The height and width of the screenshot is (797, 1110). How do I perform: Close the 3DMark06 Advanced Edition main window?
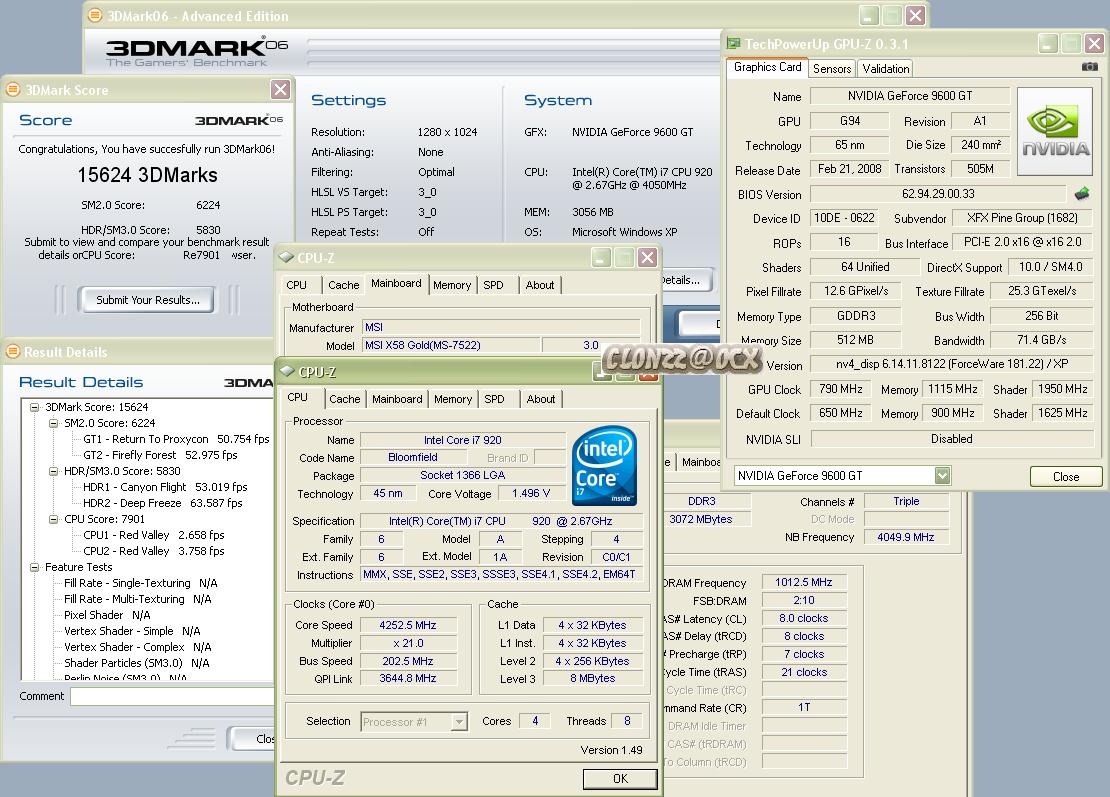click(915, 16)
